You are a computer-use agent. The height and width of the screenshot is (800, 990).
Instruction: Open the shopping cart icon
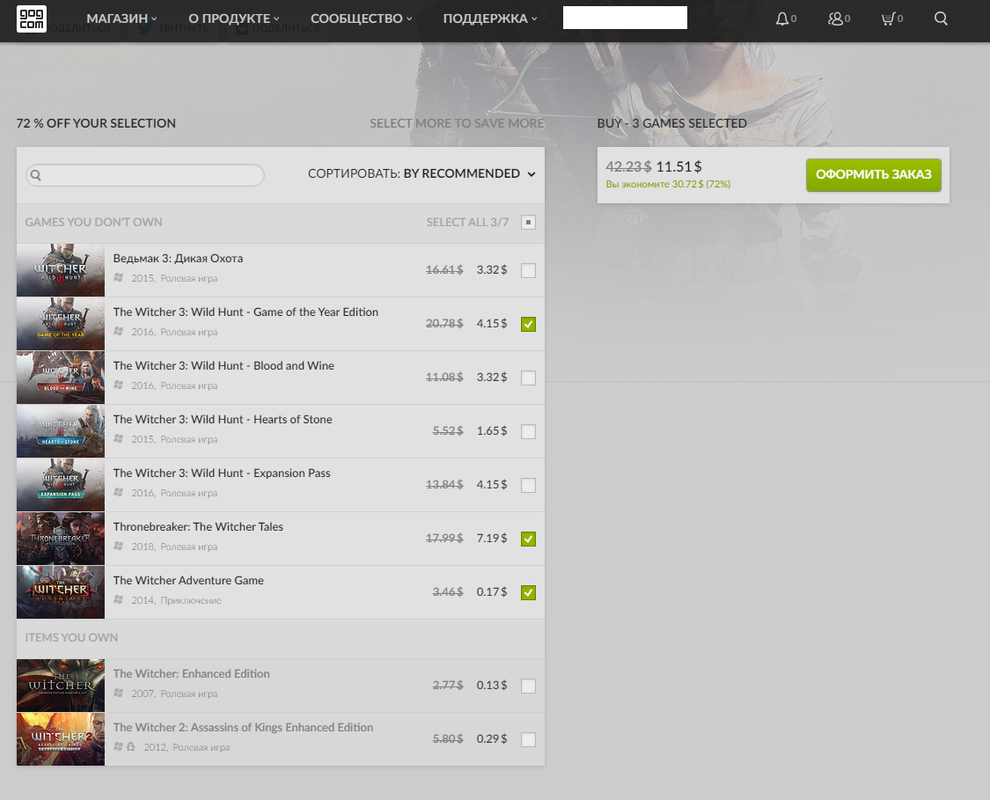coord(888,19)
